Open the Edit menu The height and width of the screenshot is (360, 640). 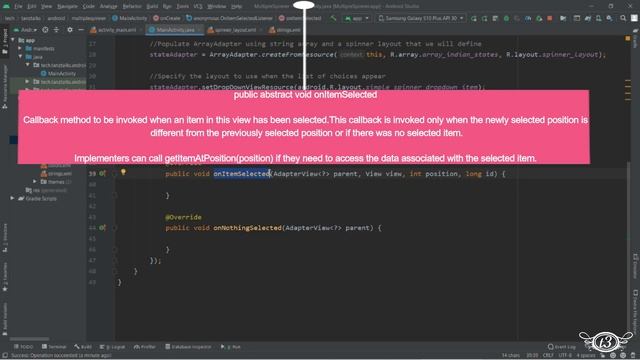[32, 6]
